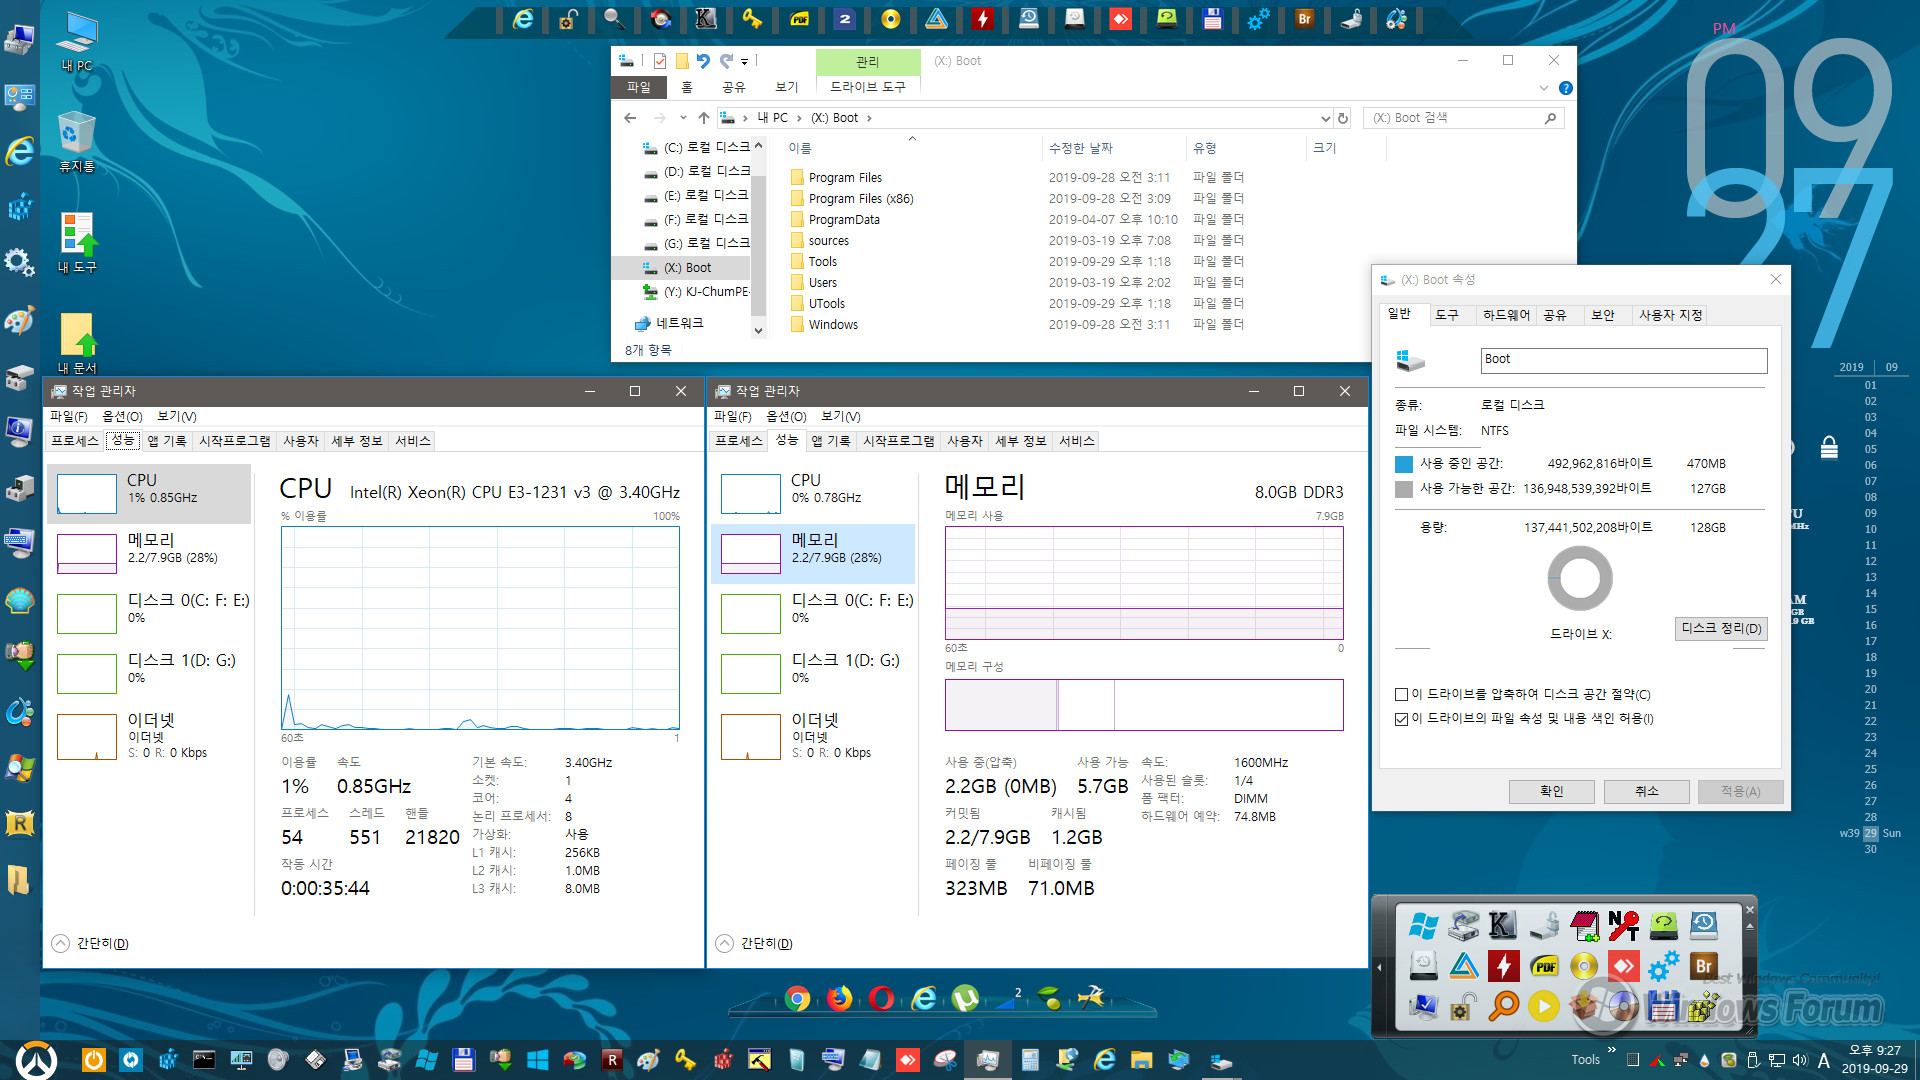This screenshot has width=1920, height=1080.
Task: Open the NT red key icon in launcher panel
Action: coord(1623,925)
